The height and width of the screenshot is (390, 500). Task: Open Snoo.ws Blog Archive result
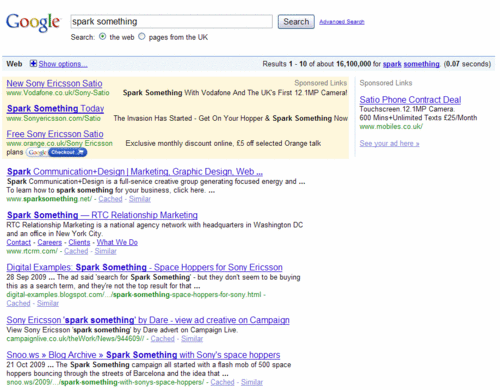click(x=143, y=355)
